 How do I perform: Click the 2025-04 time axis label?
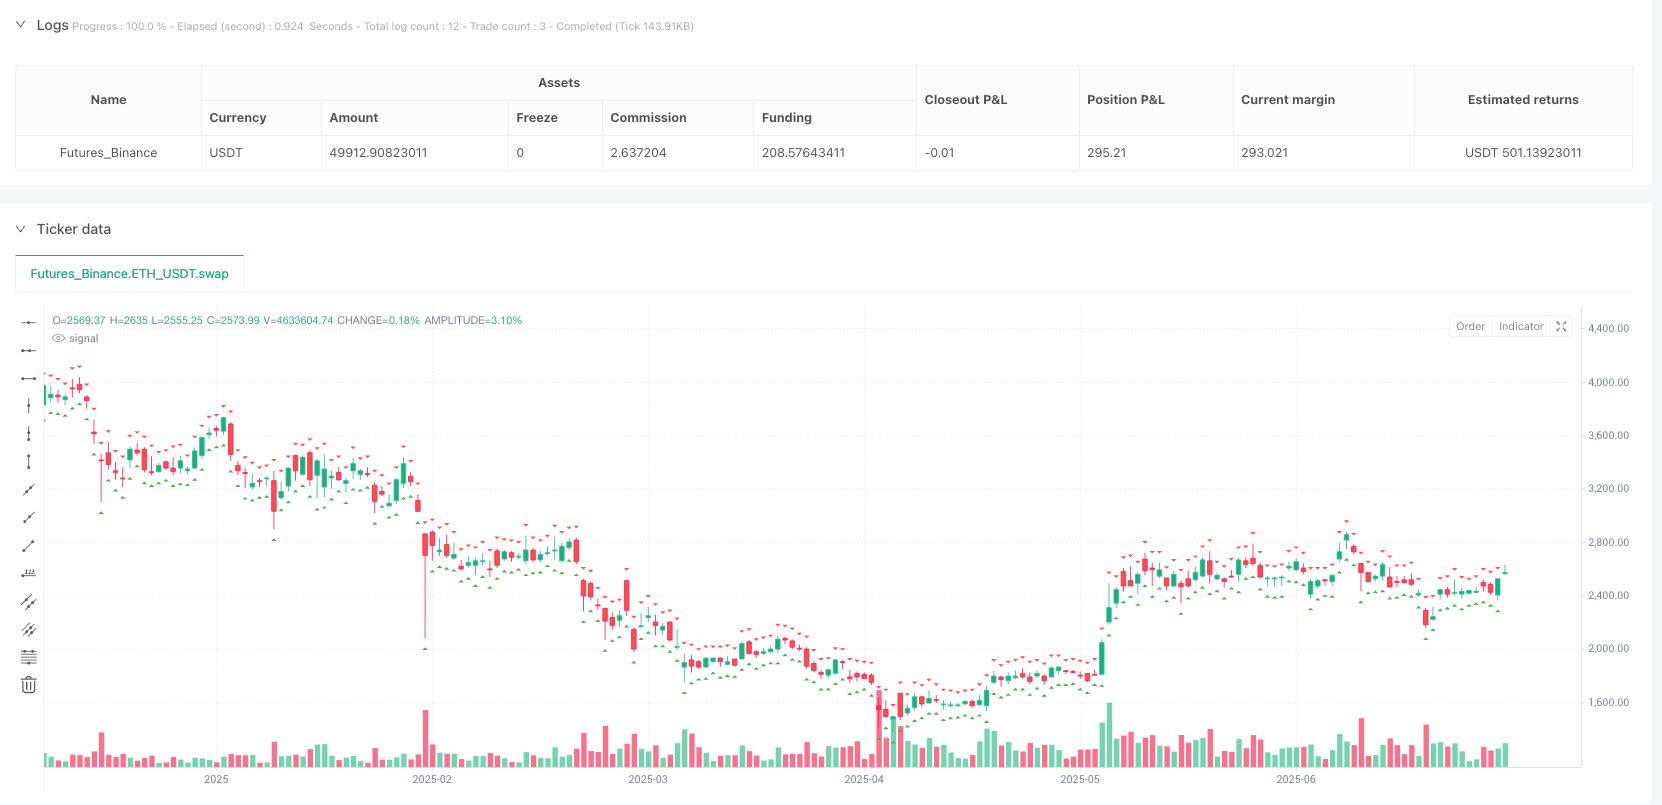point(863,779)
